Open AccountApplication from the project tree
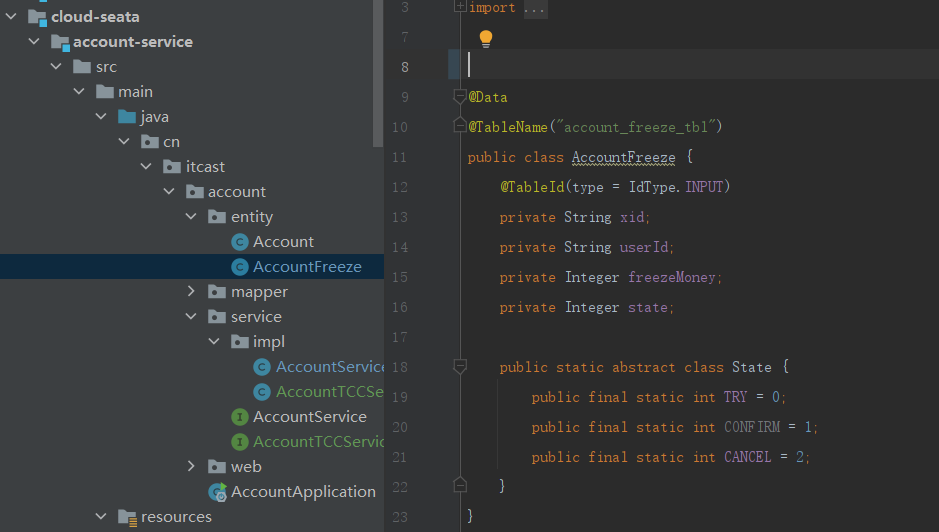Viewport: 939px width, 532px height. [303, 492]
